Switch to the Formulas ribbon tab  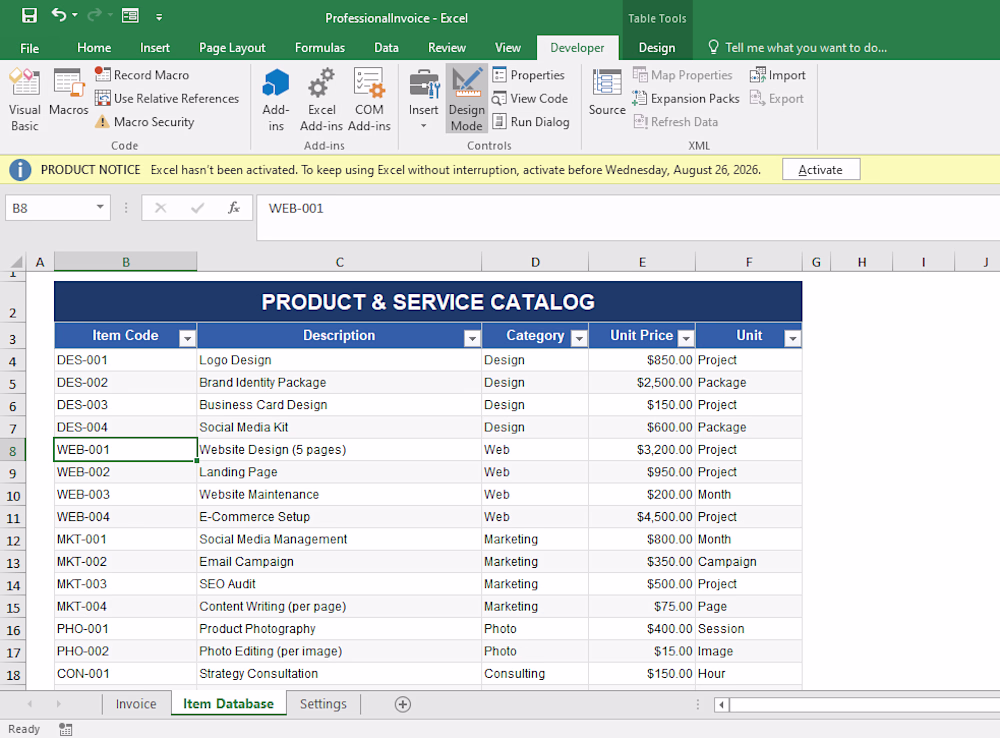pyautogui.click(x=320, y=48)
